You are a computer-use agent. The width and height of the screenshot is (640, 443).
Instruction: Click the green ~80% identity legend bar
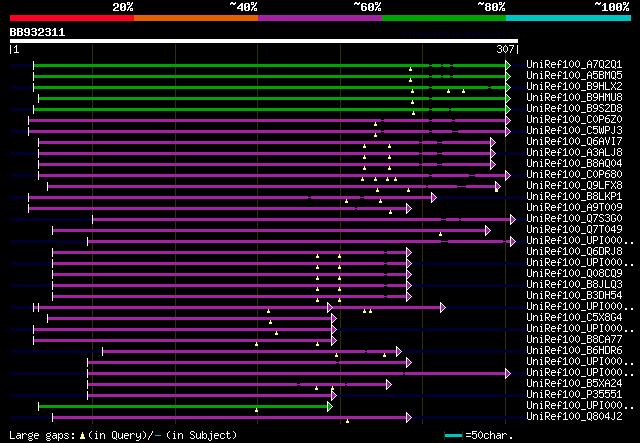pos(444,18)
